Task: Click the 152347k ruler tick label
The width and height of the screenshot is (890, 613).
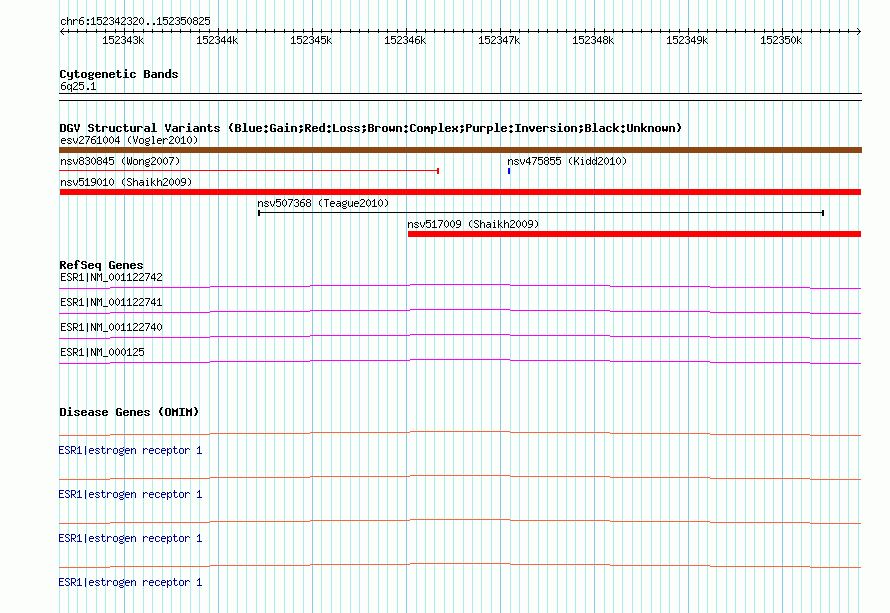Action: tap(499, 40)
